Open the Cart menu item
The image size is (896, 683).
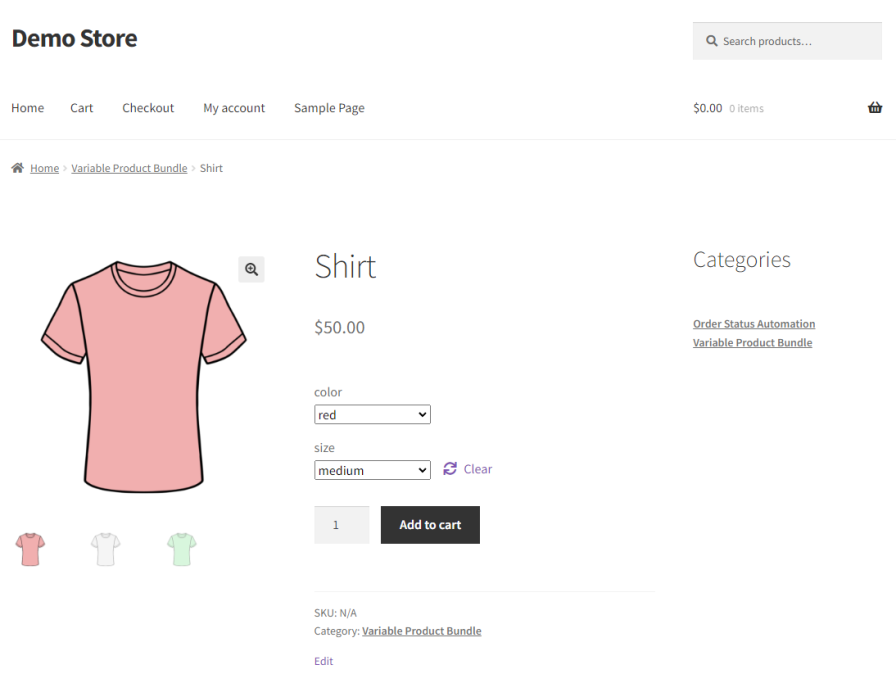click(x=82, y=108)
